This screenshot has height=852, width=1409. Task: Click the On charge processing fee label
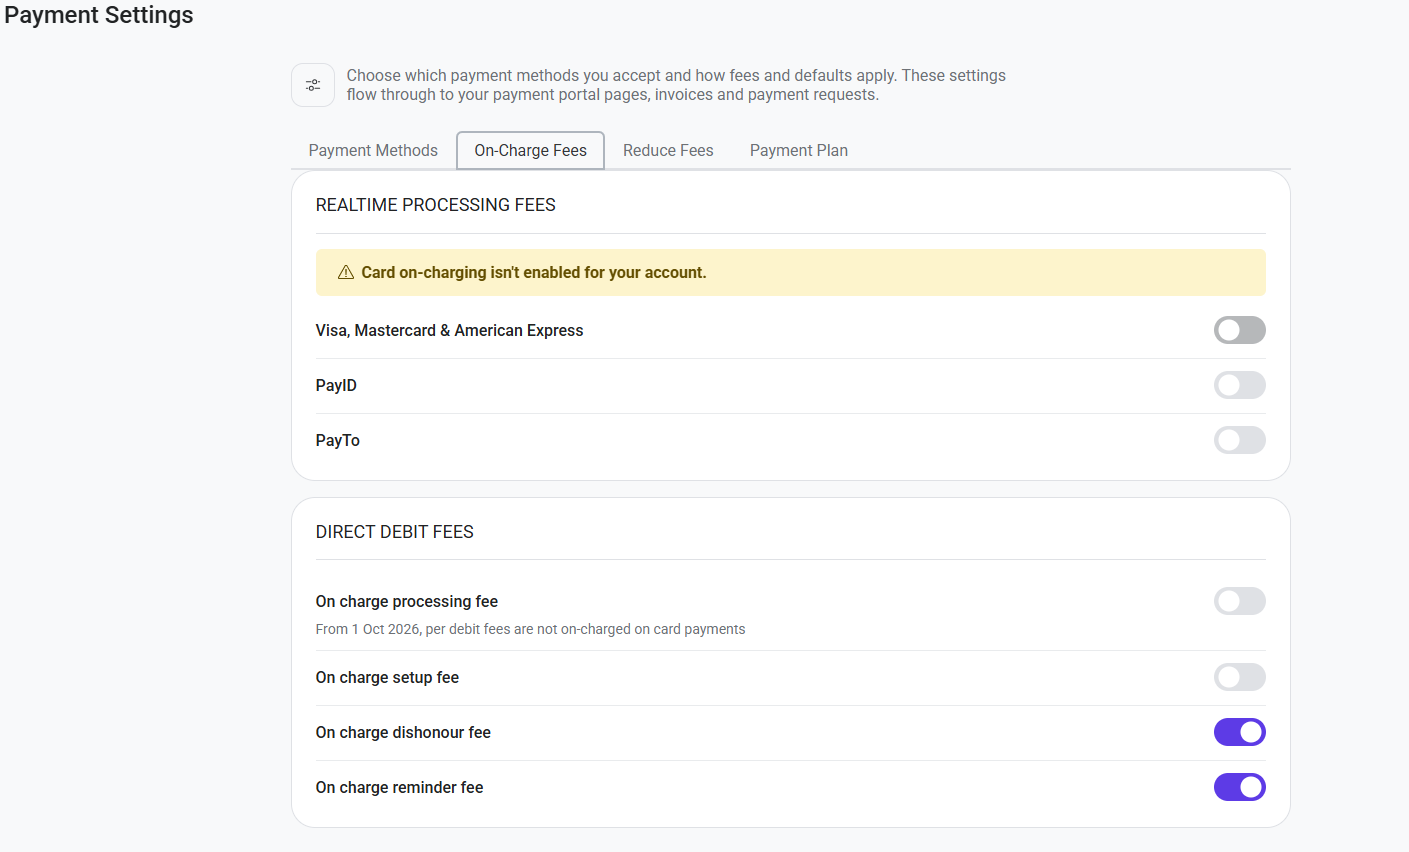click(x=407, y=601)
